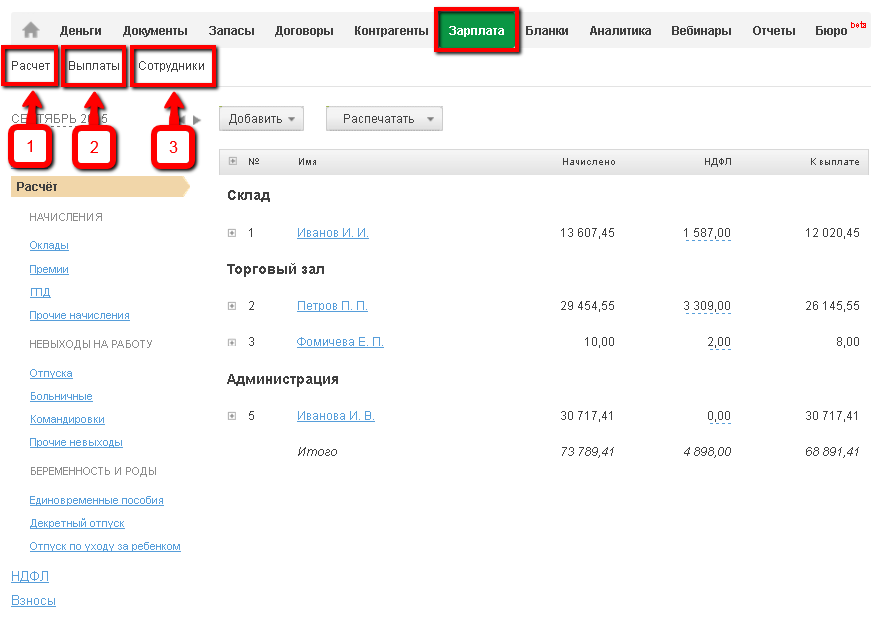Select the Торговый зал heading

point(276,269)
